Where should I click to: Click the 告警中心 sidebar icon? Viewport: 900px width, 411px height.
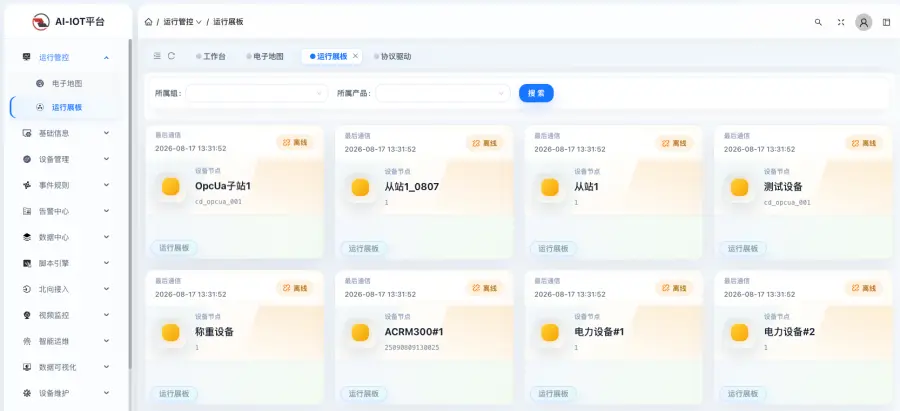click(26, 211)
